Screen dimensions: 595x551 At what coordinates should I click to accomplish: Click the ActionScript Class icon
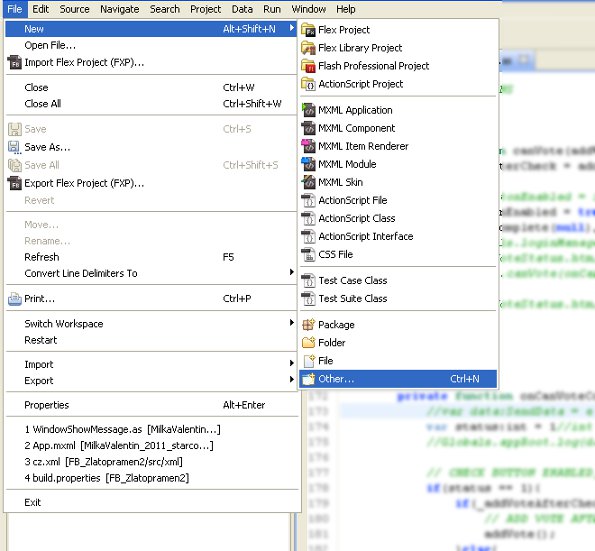[308, 218]
